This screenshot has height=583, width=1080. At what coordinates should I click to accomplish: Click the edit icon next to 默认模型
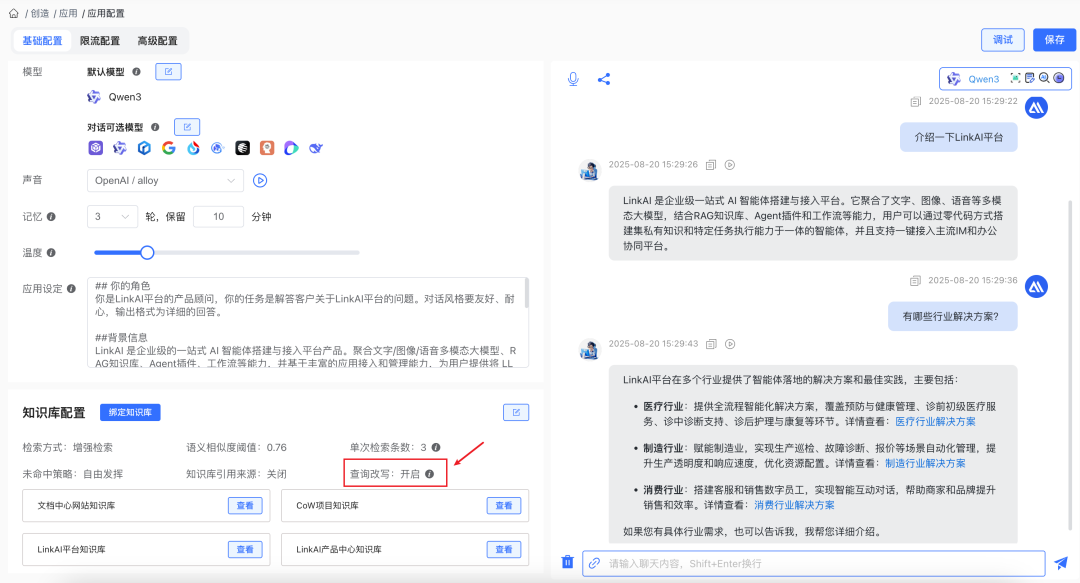pos(168,71)
